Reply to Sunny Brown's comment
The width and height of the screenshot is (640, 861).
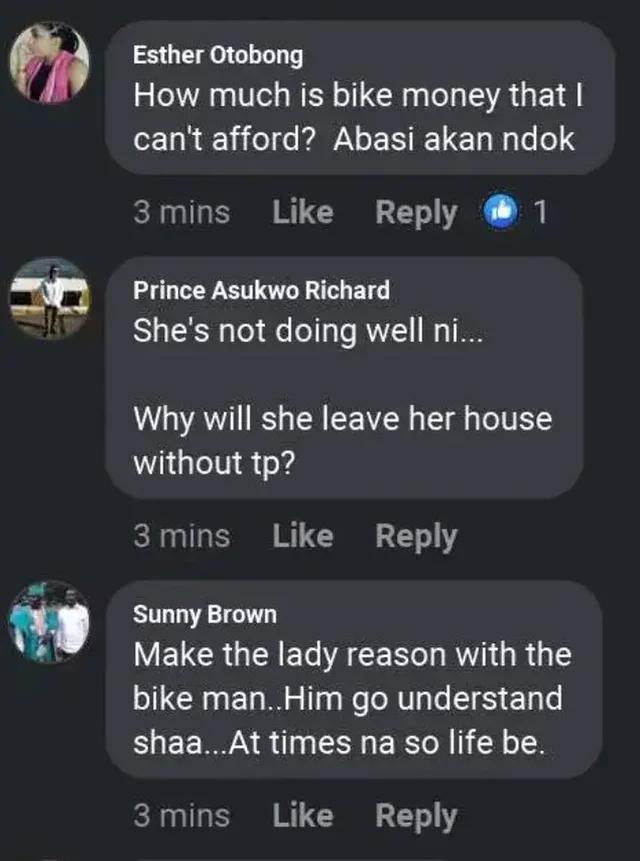point(416,817)
